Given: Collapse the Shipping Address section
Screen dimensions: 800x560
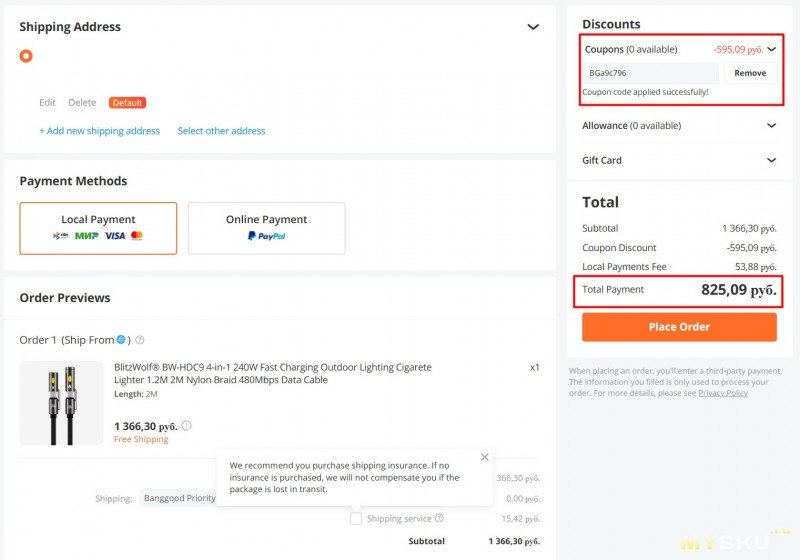Looking at the screenshot, I should [533, 27].
